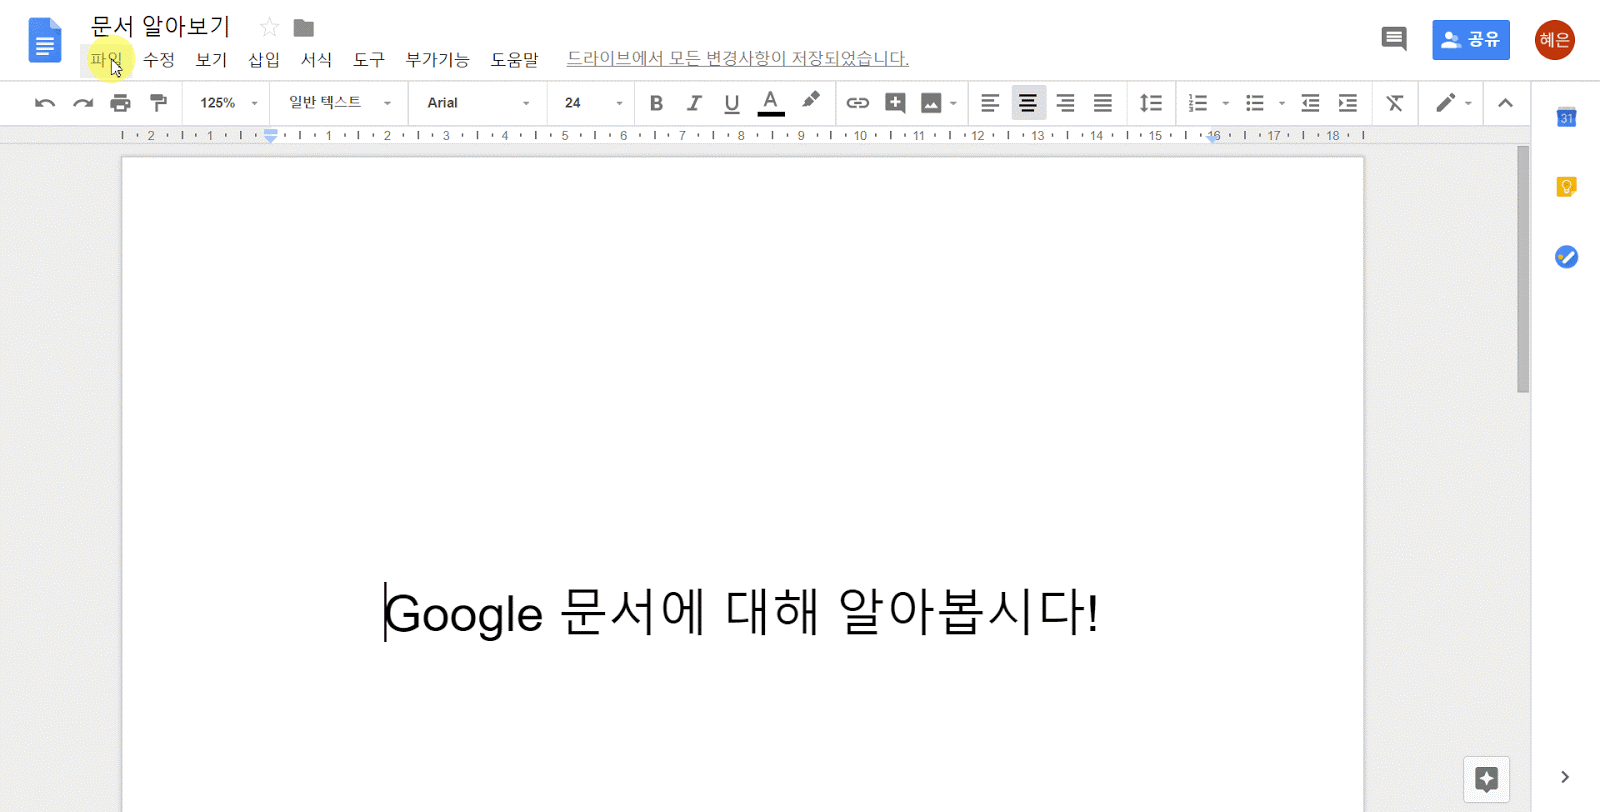
Task: Click the pencil editing mode icon
Action: (1445, 103)
